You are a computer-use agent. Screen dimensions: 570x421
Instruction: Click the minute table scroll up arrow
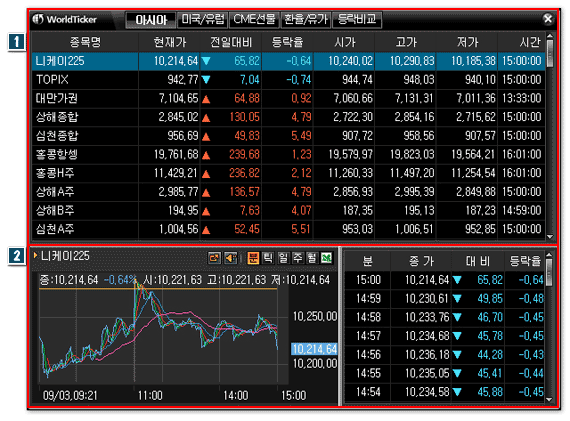(x=549, y=255)
